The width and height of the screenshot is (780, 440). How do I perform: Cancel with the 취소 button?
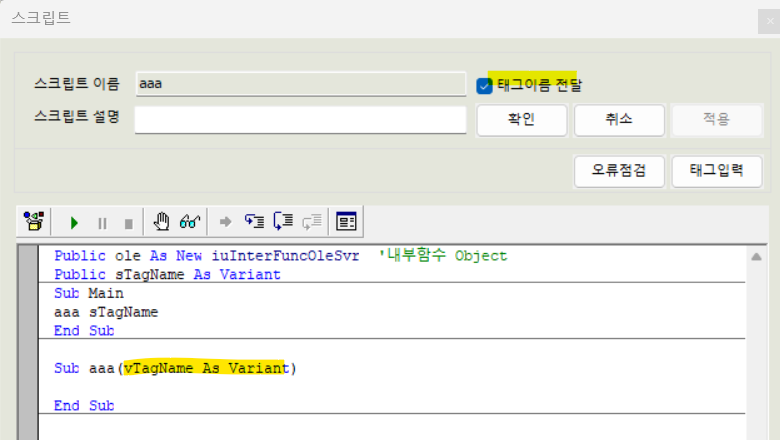(619, 120)
